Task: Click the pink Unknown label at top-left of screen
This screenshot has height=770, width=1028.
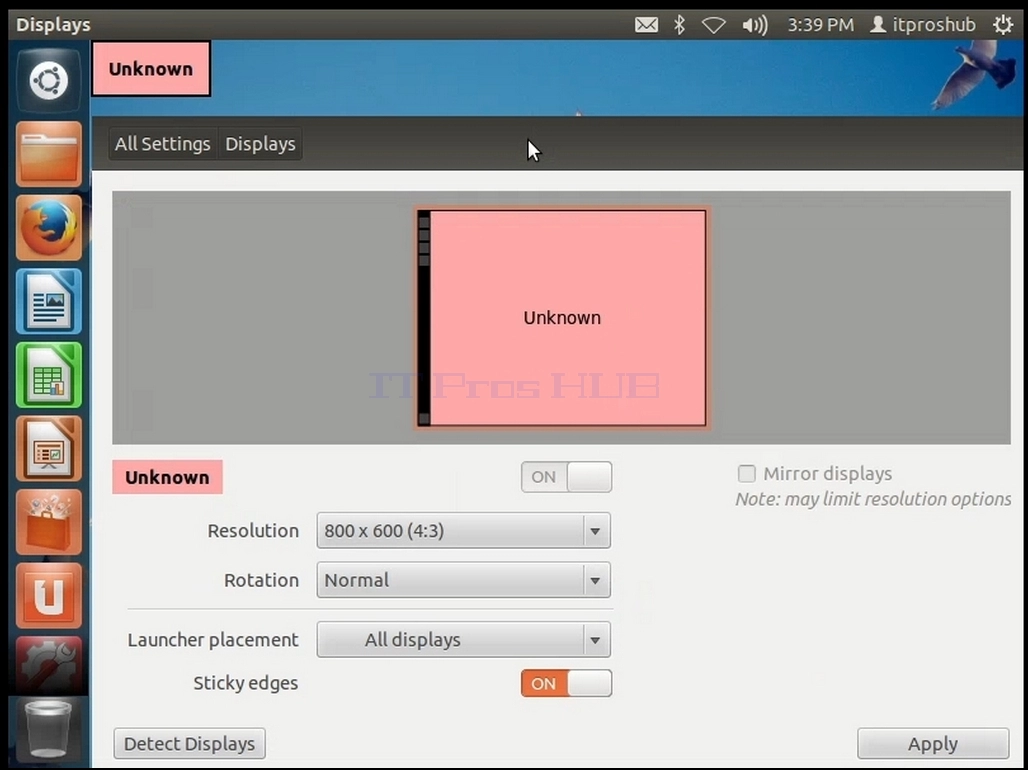Action: [151, 69]
